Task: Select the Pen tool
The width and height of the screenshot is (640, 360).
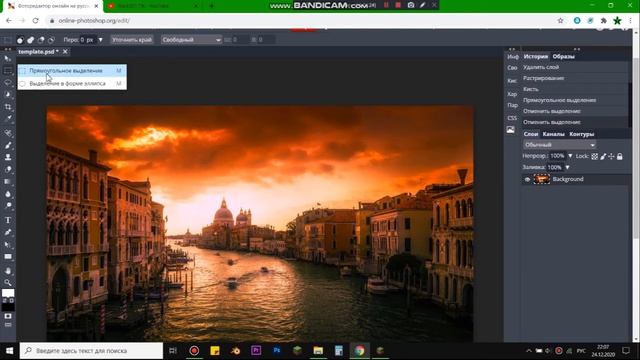Action: [x=8, y=232]
